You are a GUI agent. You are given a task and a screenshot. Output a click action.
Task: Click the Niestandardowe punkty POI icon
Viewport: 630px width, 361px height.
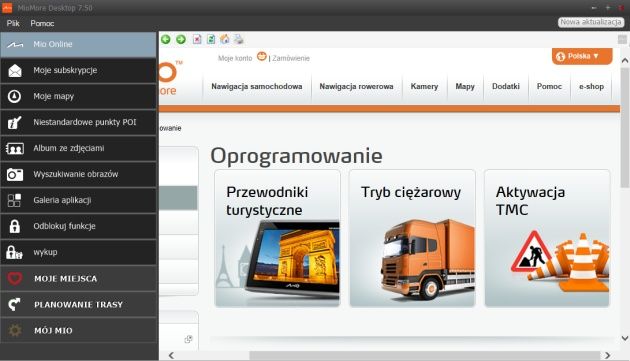tap(14, 122)
